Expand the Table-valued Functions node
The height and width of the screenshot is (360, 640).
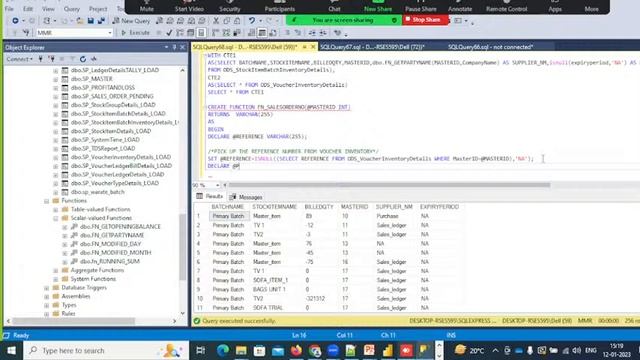(x=56, y=209)
